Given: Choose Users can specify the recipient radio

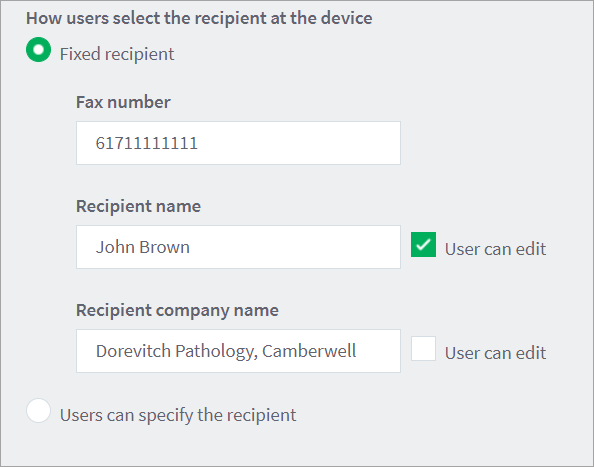Looking at the screenshot, I should tap(38, 411).
